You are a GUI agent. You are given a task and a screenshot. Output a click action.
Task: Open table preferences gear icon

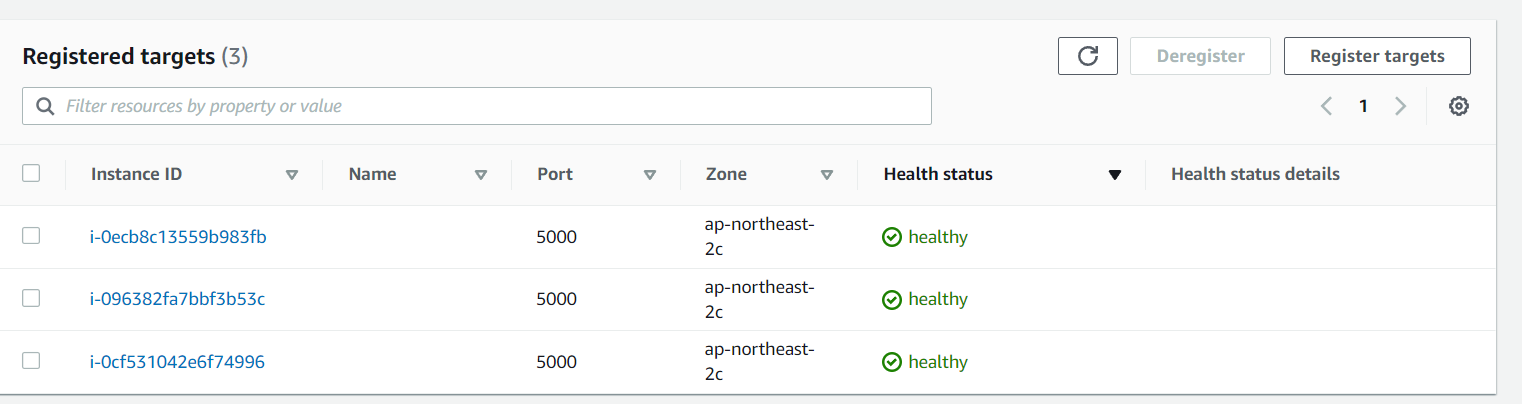1458,106
